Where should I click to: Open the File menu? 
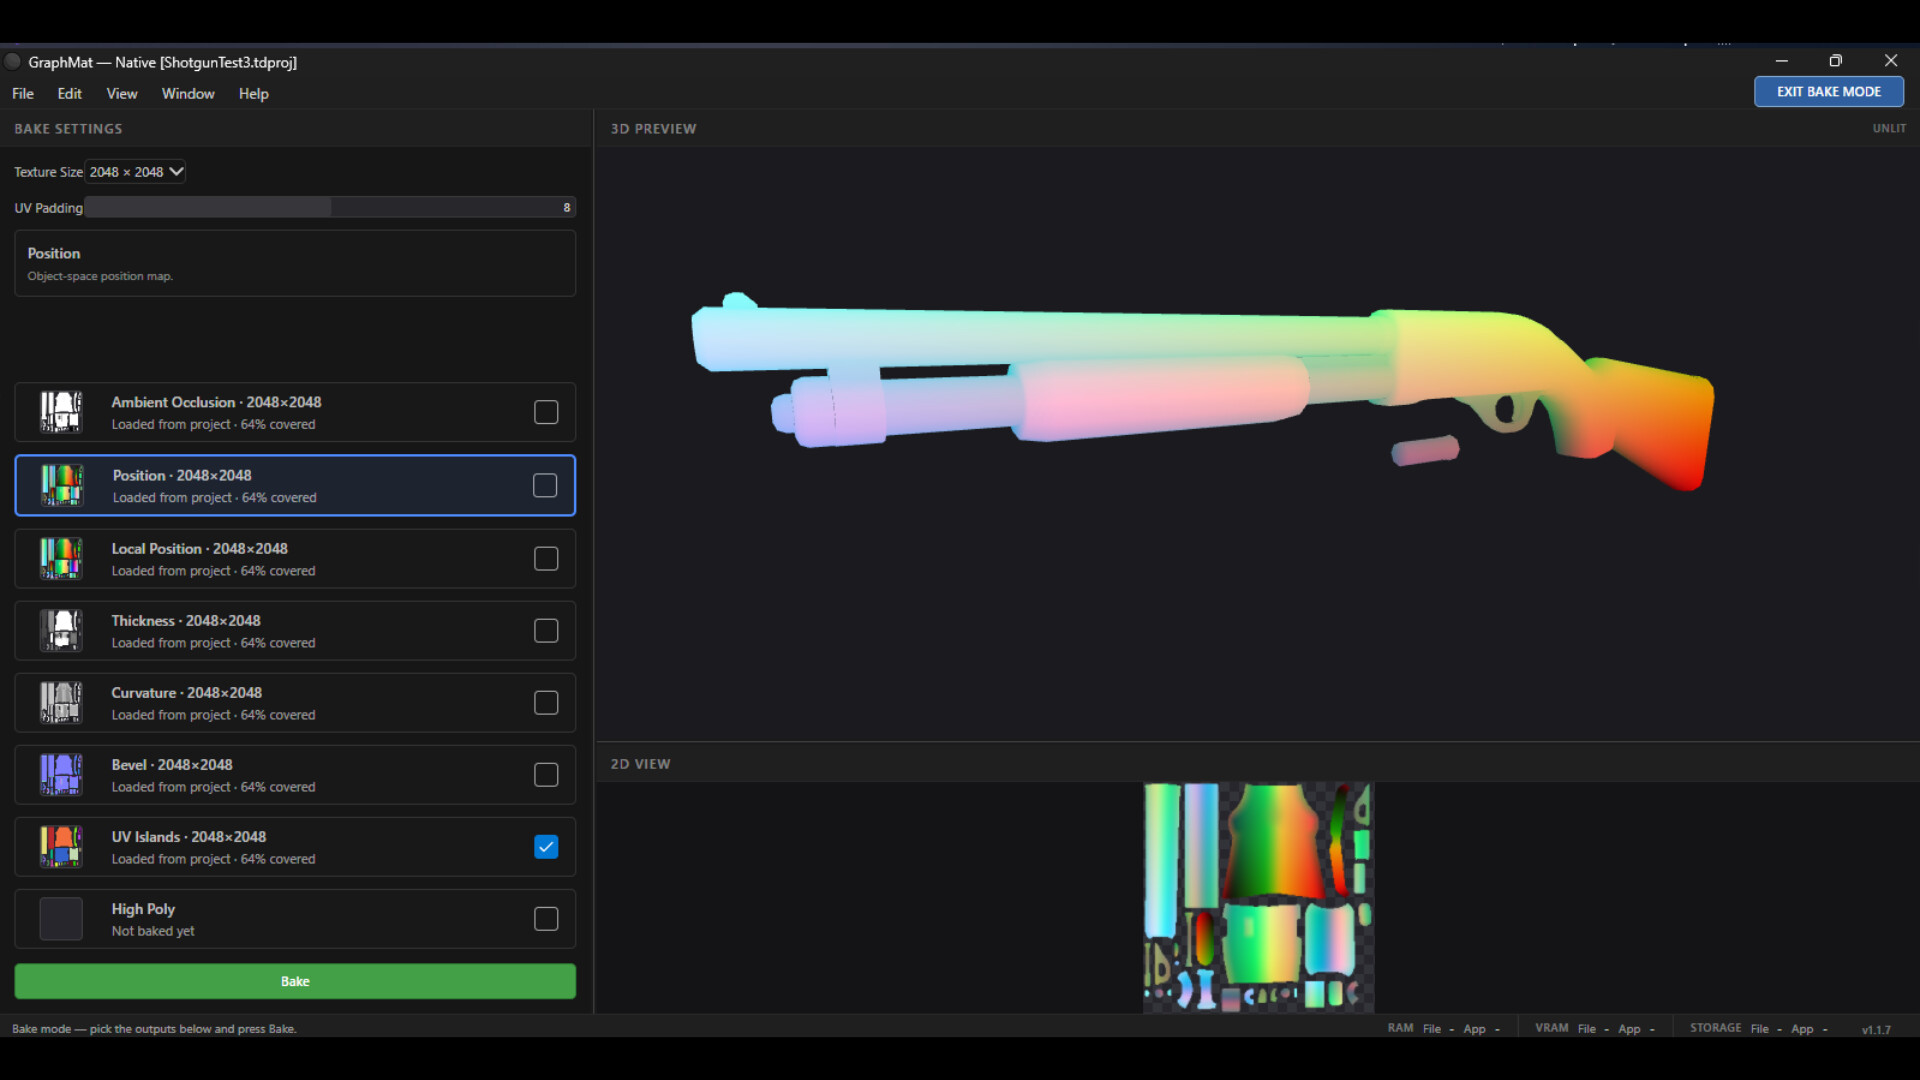pyautogui.click(x=23, y=93)
